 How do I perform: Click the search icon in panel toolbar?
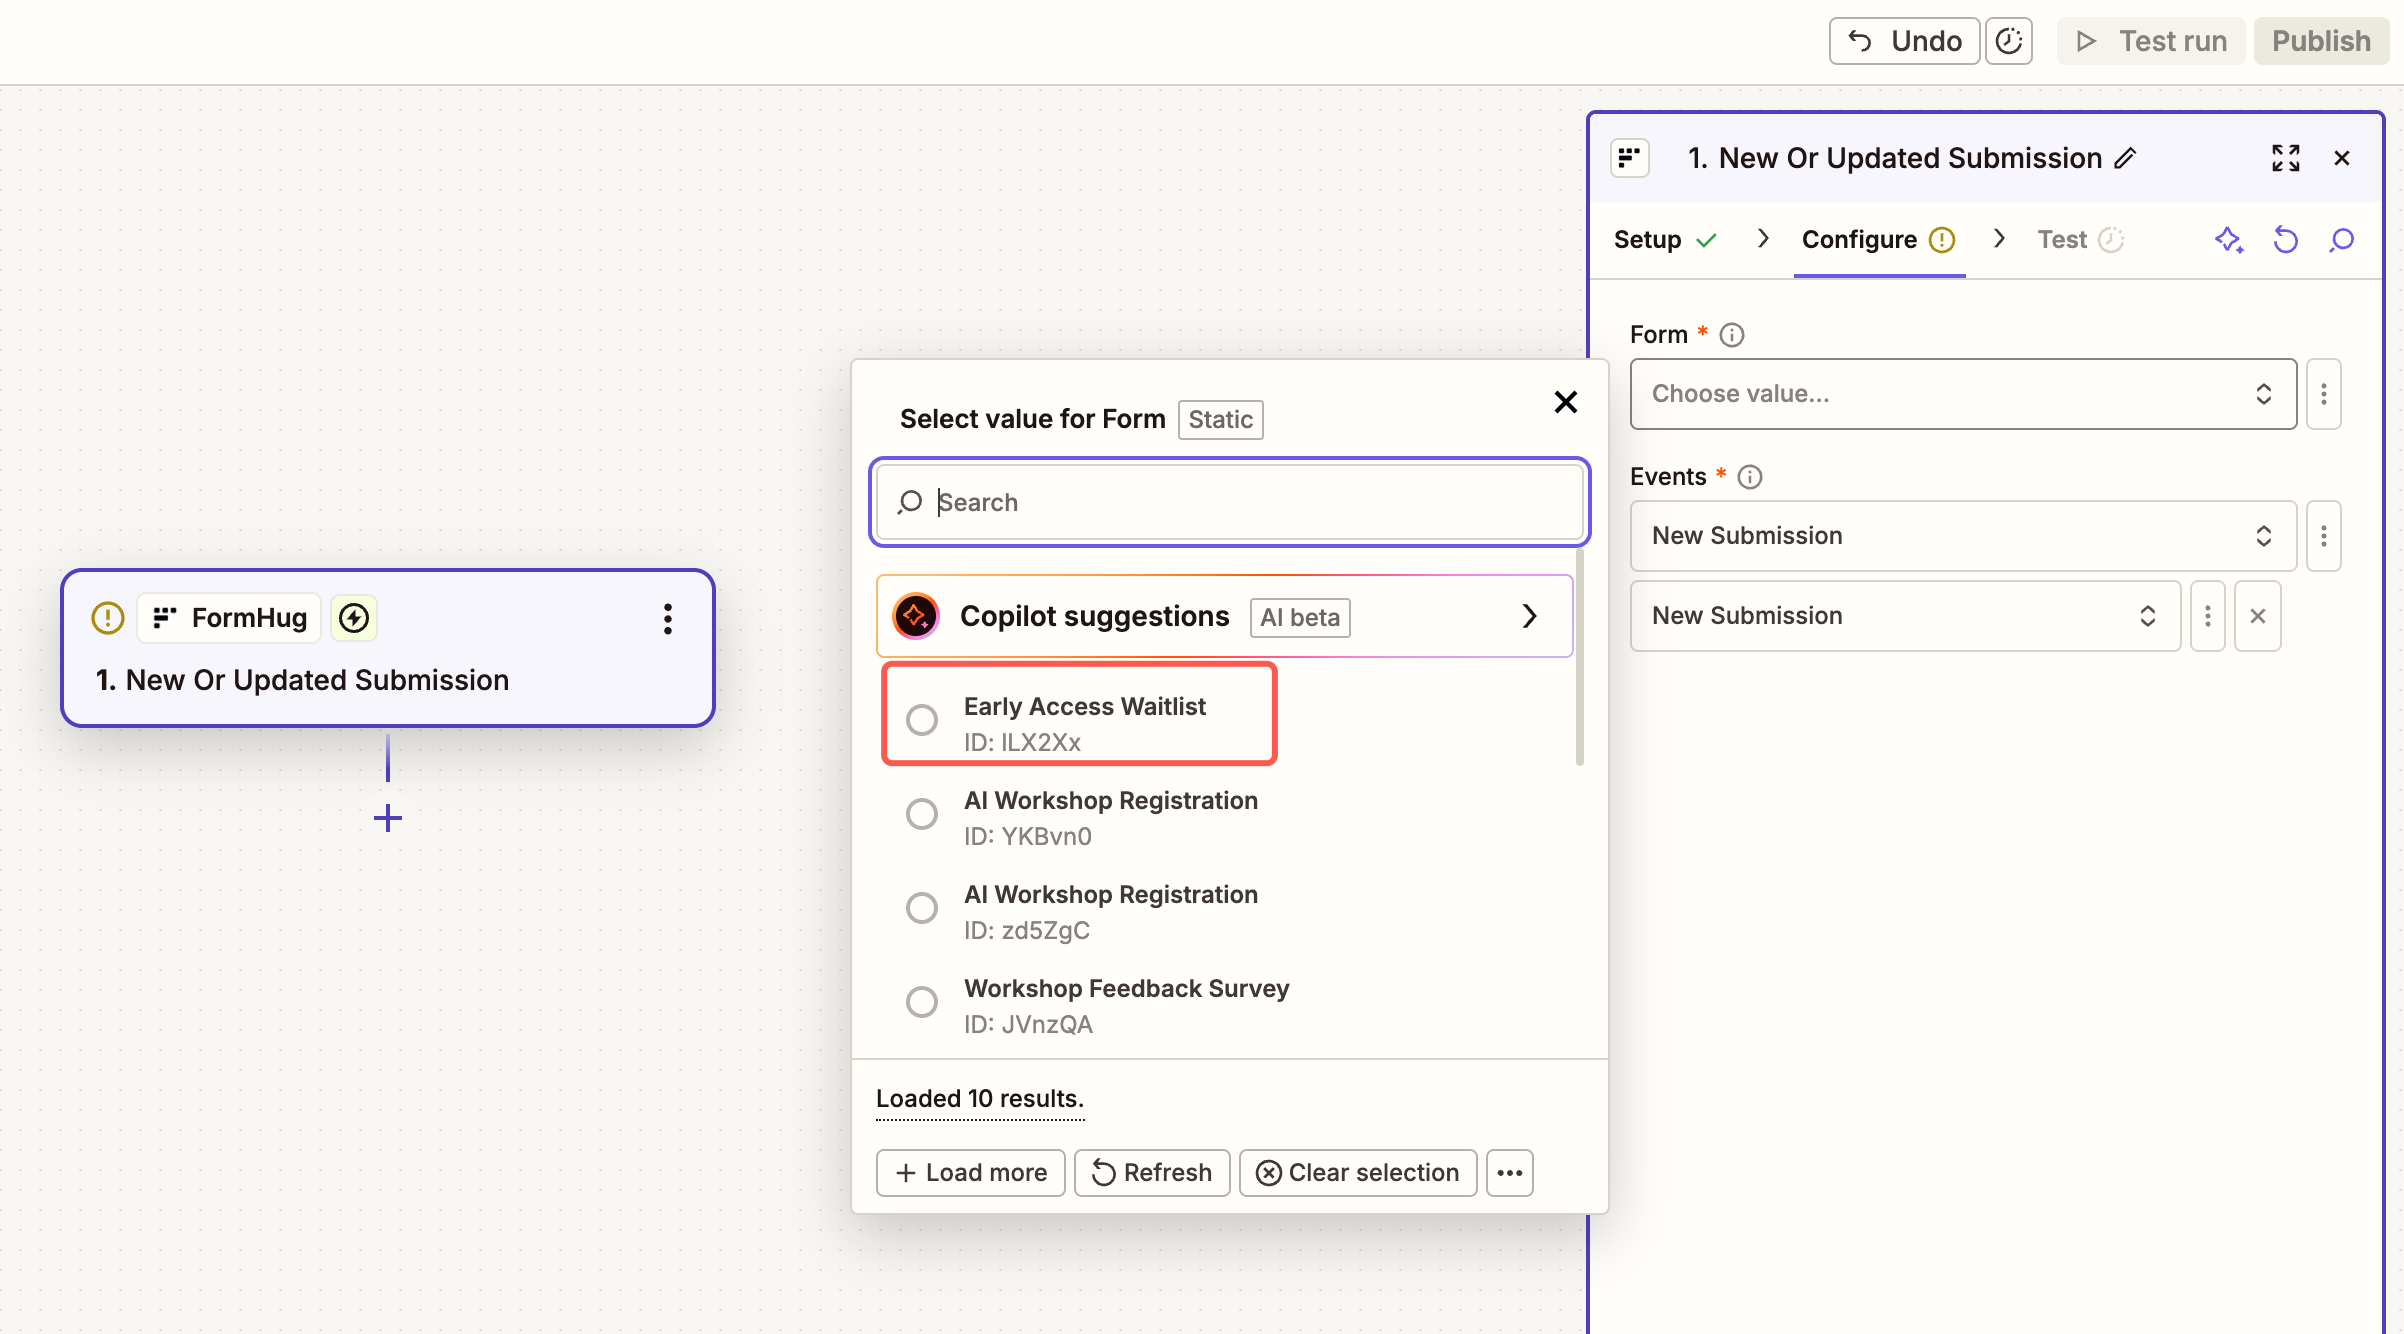pos(2342,240)
